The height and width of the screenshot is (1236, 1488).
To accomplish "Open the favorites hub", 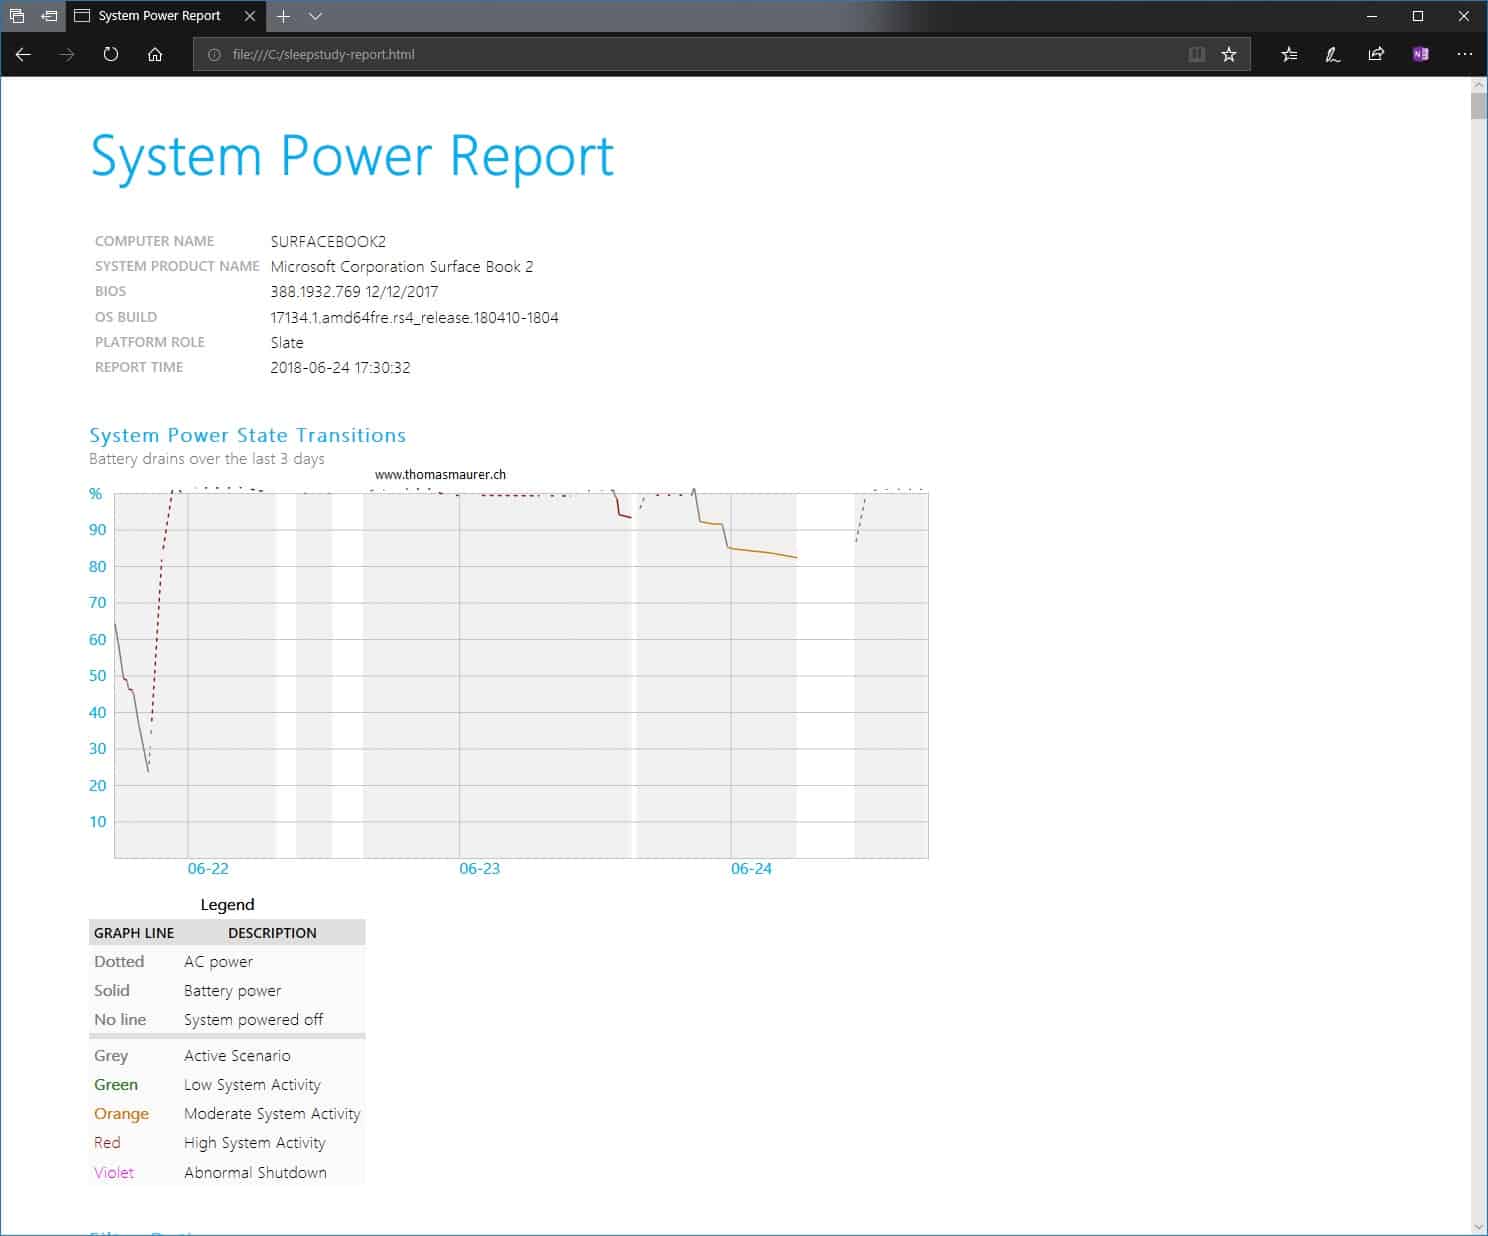I will tap(1289, 55).
